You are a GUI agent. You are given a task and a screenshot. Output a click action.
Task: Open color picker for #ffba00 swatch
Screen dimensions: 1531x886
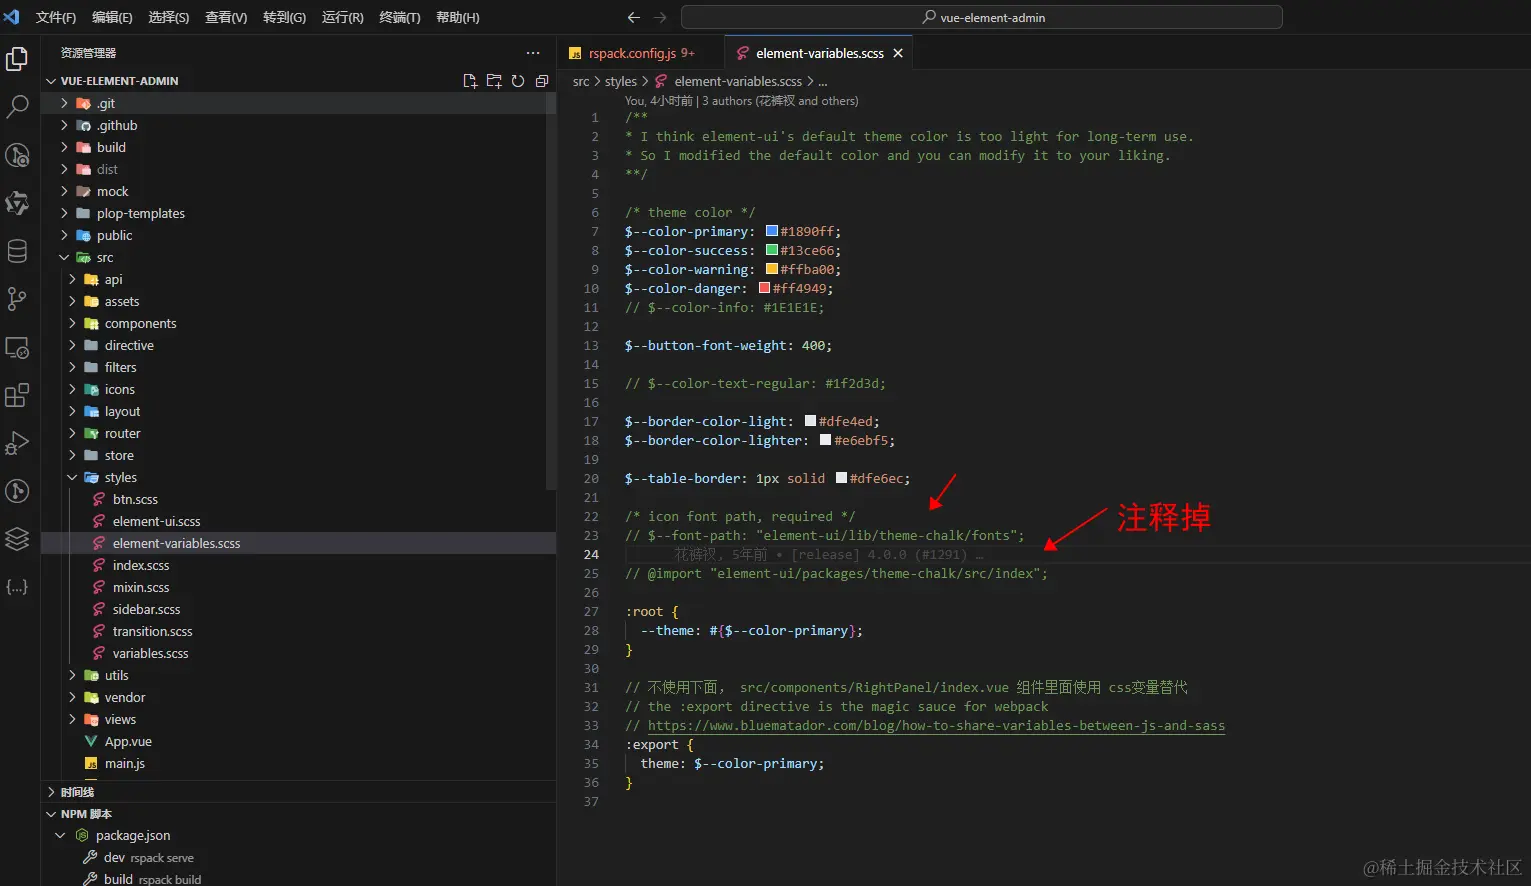[x=772, y=269]
